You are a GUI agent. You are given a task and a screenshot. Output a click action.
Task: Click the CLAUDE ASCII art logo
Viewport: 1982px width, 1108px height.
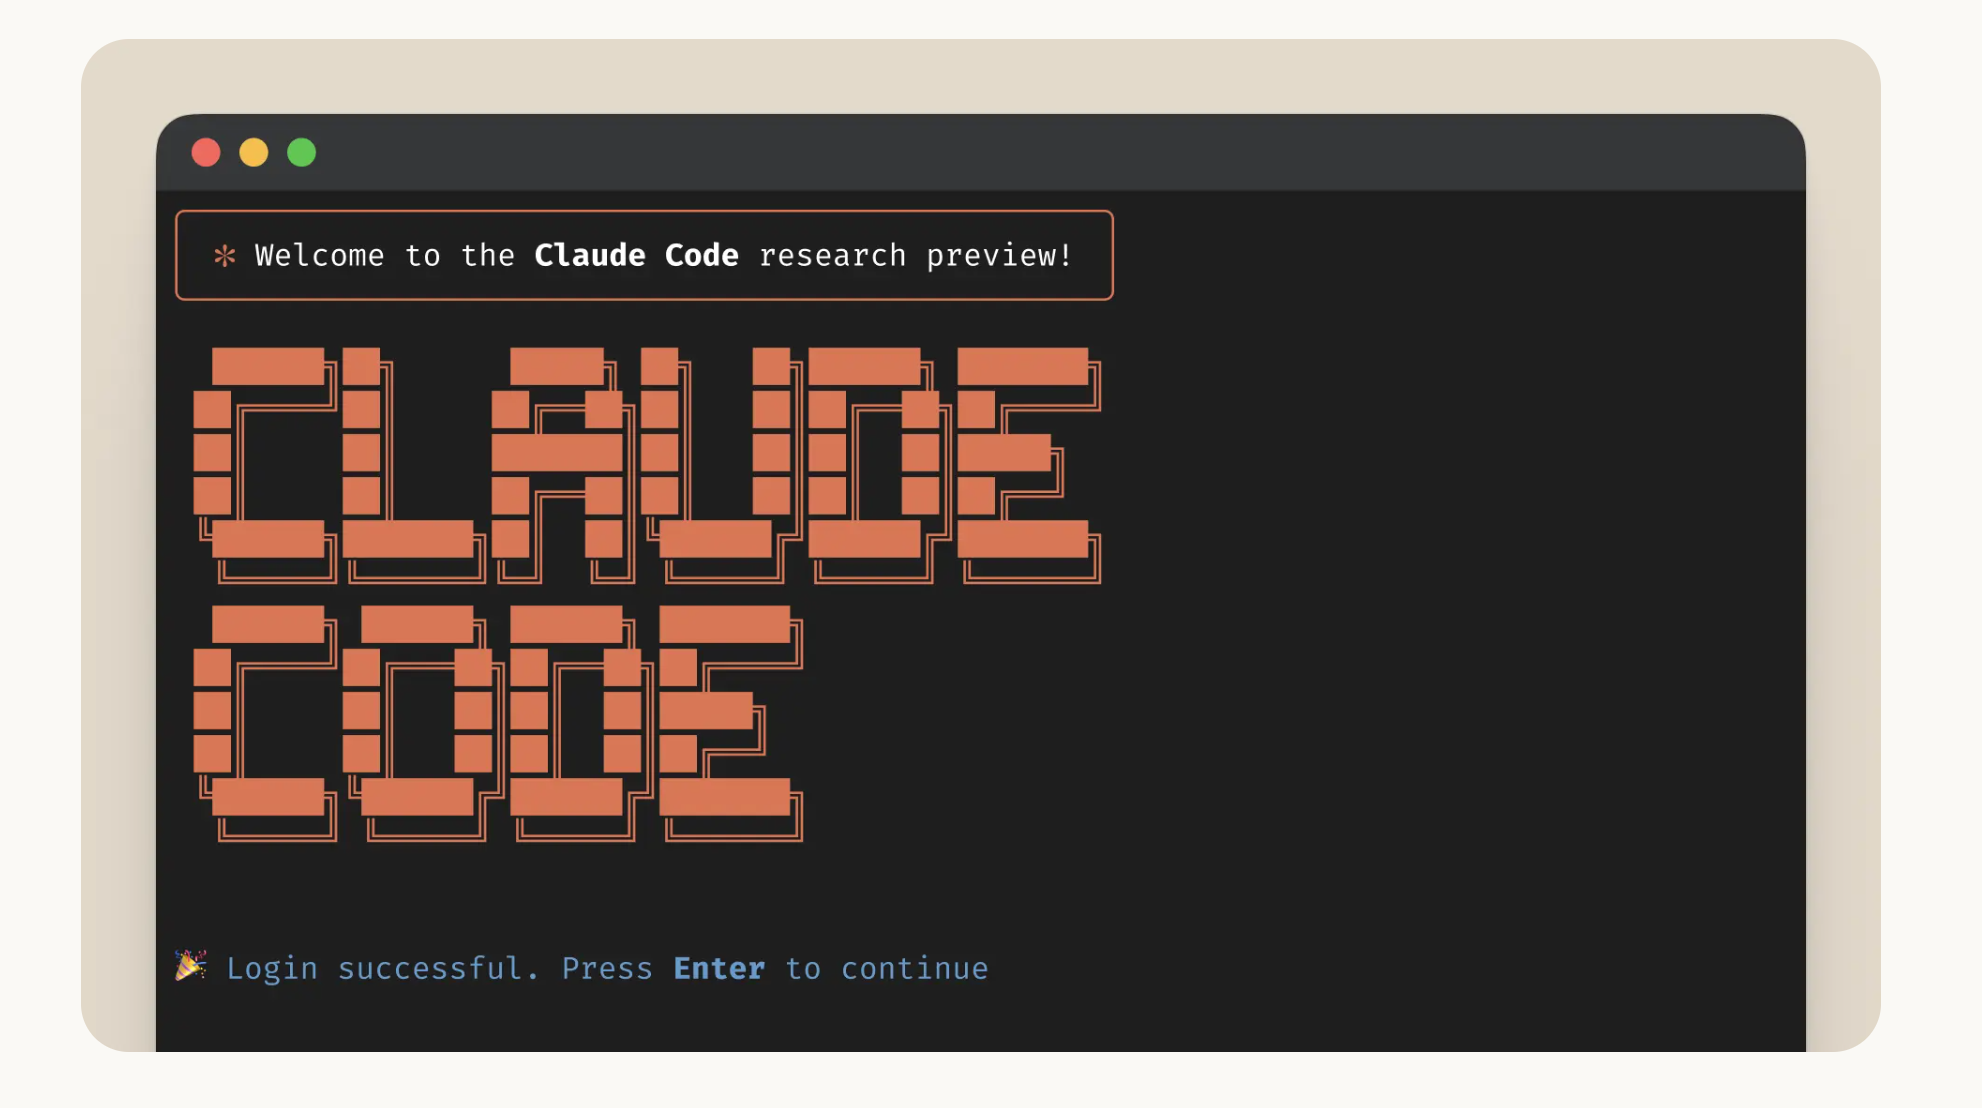tap(647, 465)
